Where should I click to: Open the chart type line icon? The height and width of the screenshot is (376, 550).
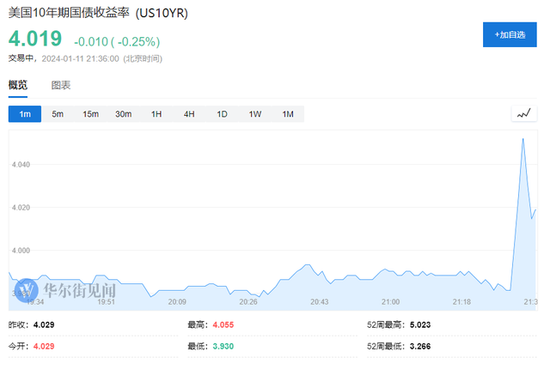pyautogui.click(x=524, y=114)
